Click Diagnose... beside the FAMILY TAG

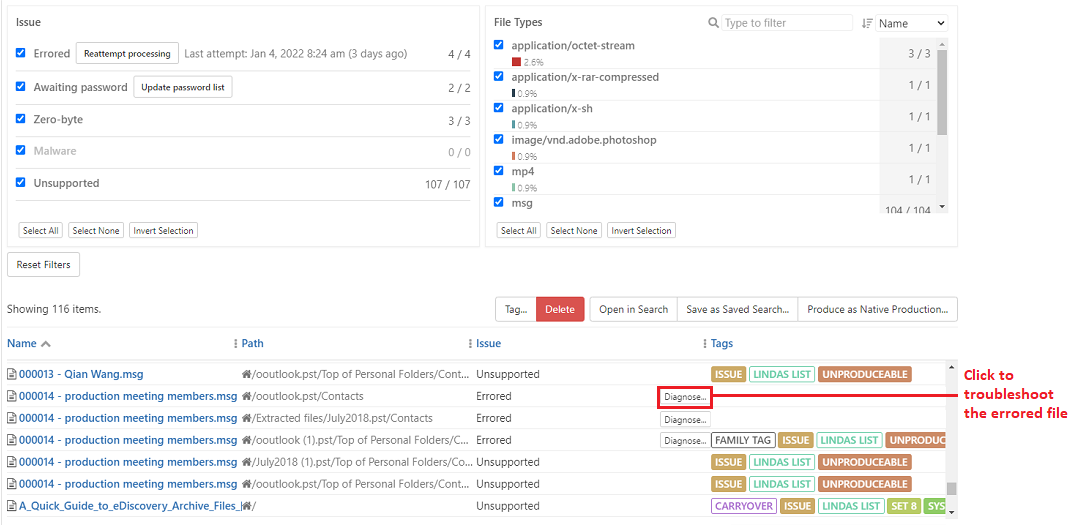point(685,441)
